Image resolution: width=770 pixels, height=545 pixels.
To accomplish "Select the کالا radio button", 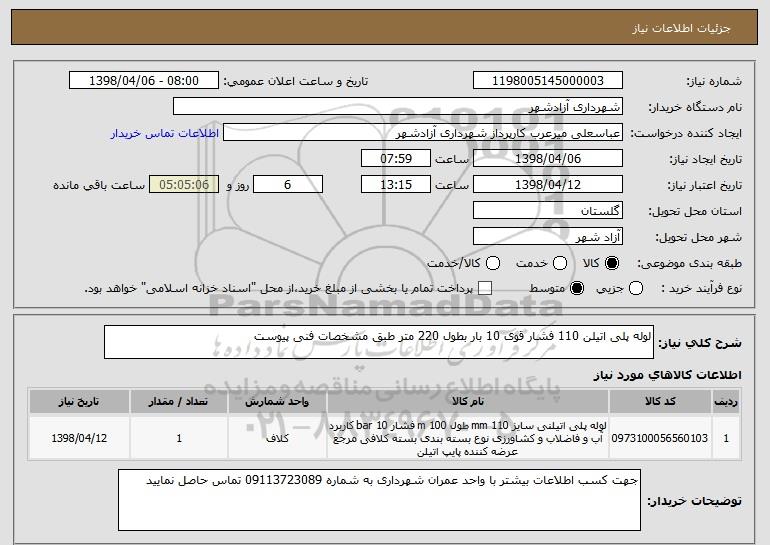I will 612,263.
